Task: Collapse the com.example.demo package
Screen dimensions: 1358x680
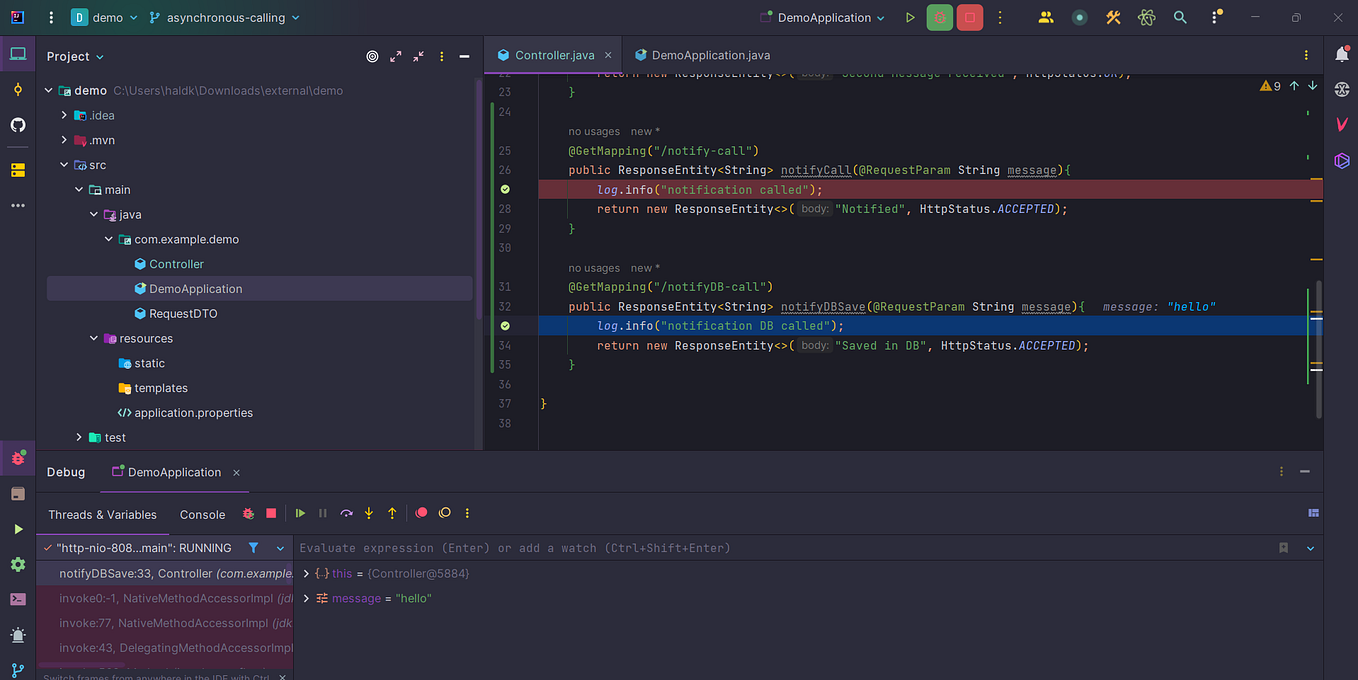Action: (109, 239)
